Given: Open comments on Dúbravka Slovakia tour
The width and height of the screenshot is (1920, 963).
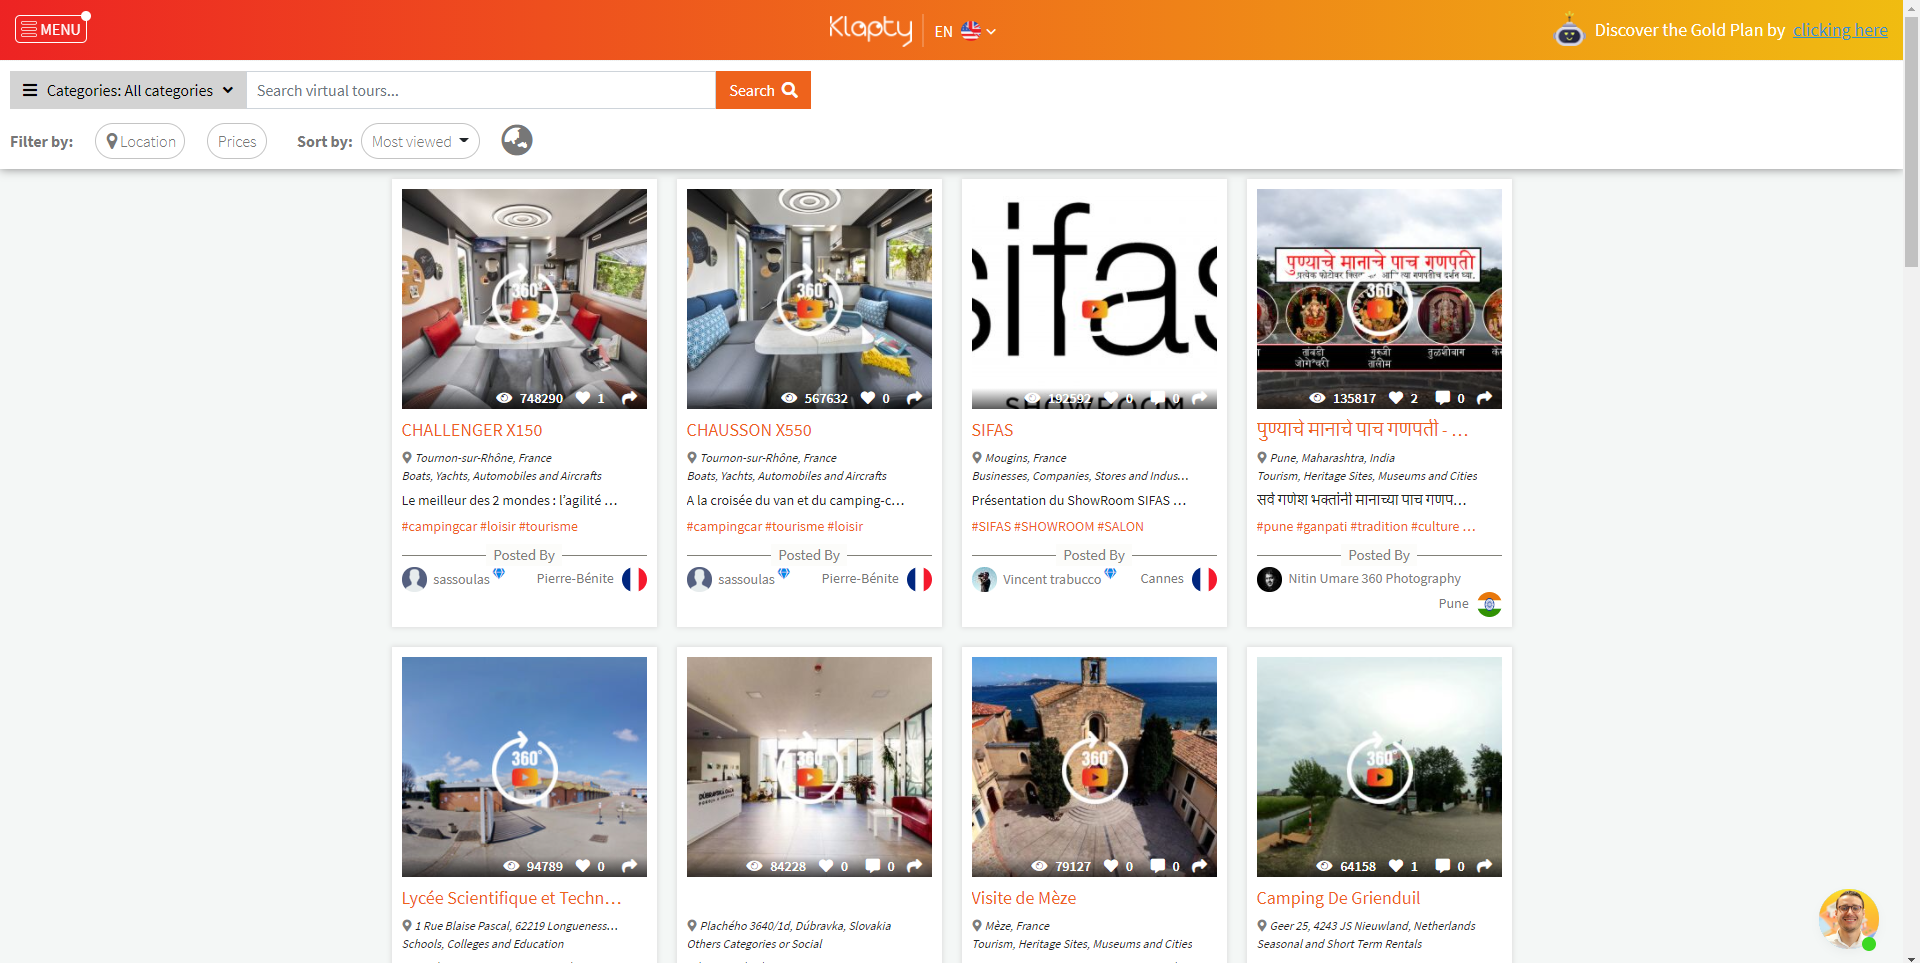Looking at the screenshot, I should [x=873, y=866].
